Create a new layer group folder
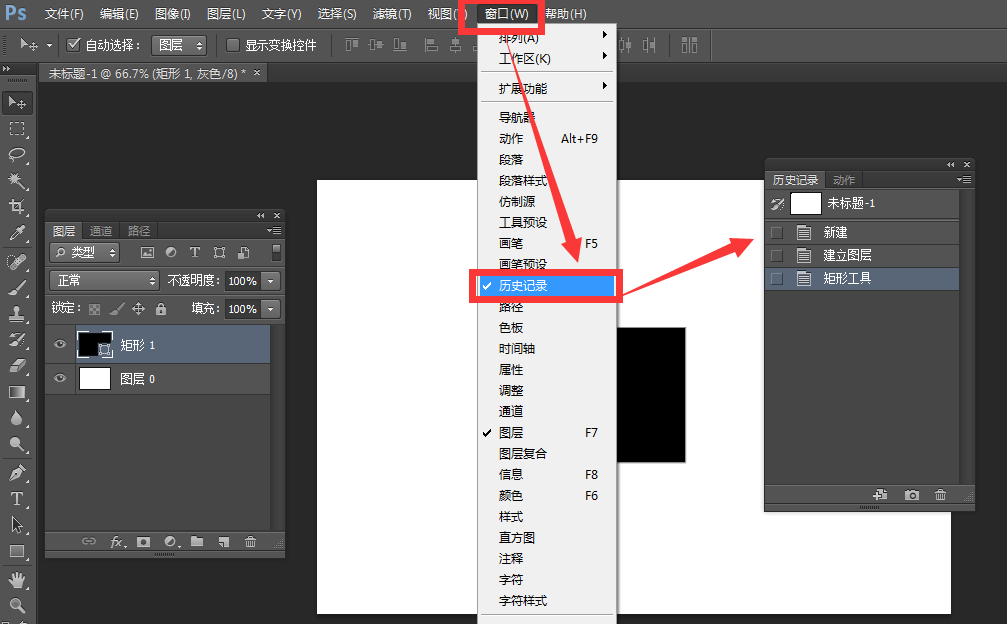 (197, 542)
